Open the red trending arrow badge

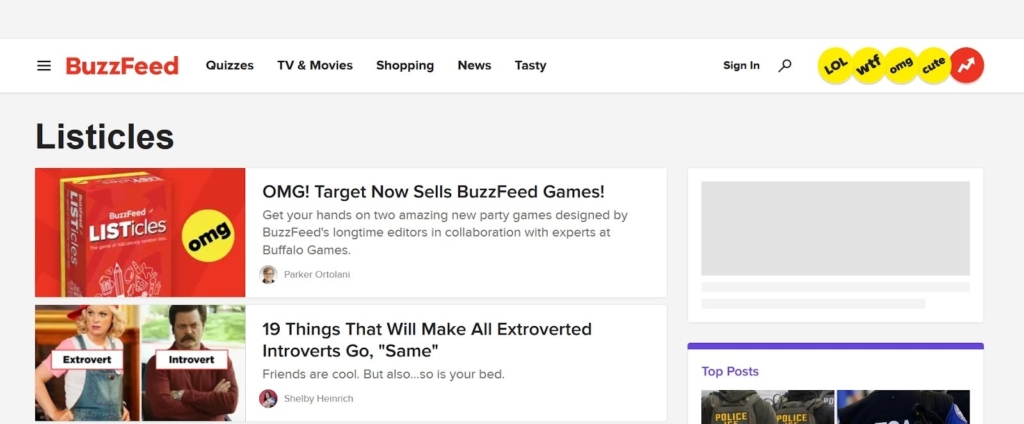967,65
